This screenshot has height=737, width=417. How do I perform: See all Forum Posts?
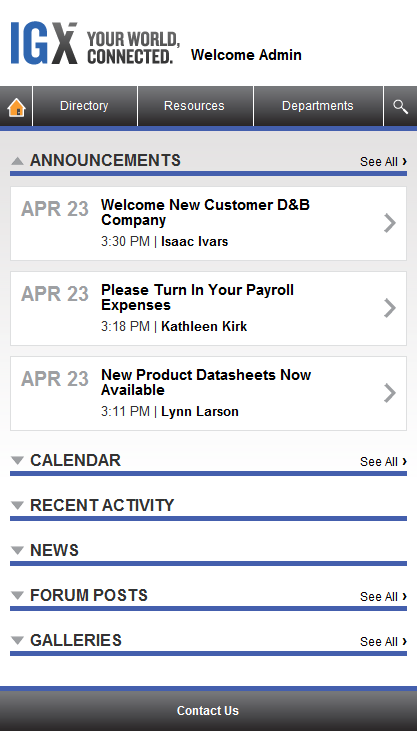(383, 596)
